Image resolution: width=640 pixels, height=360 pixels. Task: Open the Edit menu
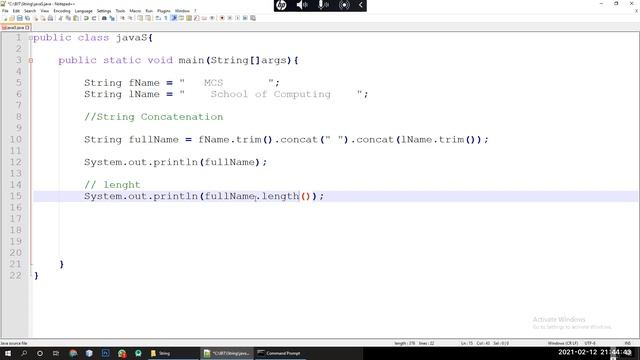(x=16, y=11)
